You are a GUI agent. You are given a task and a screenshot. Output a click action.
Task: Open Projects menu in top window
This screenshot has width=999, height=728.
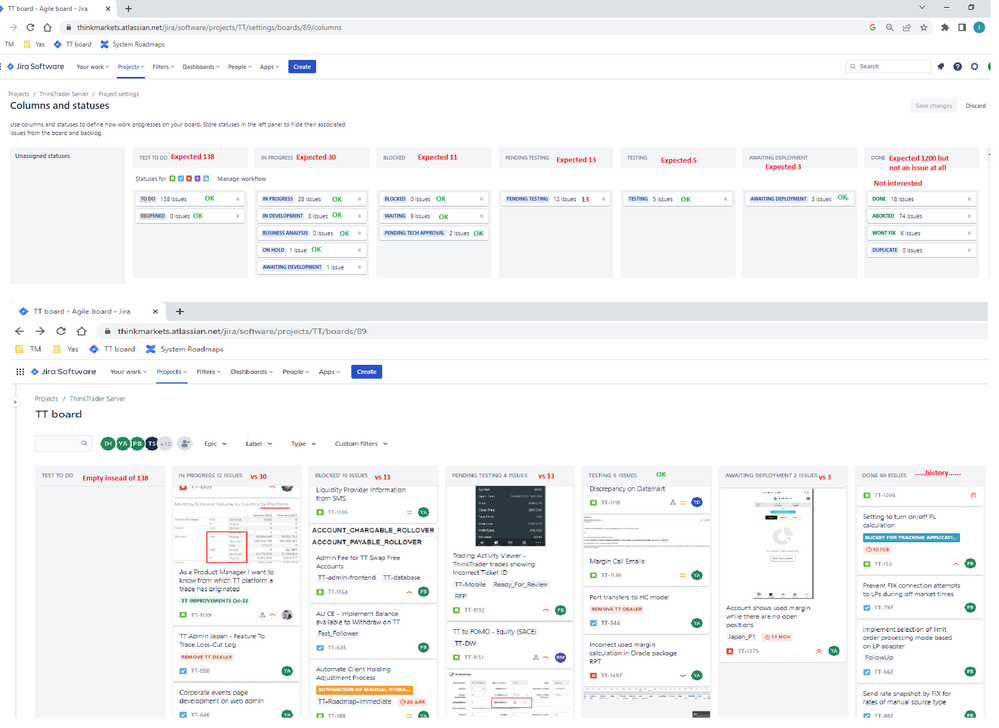point(131,67)
